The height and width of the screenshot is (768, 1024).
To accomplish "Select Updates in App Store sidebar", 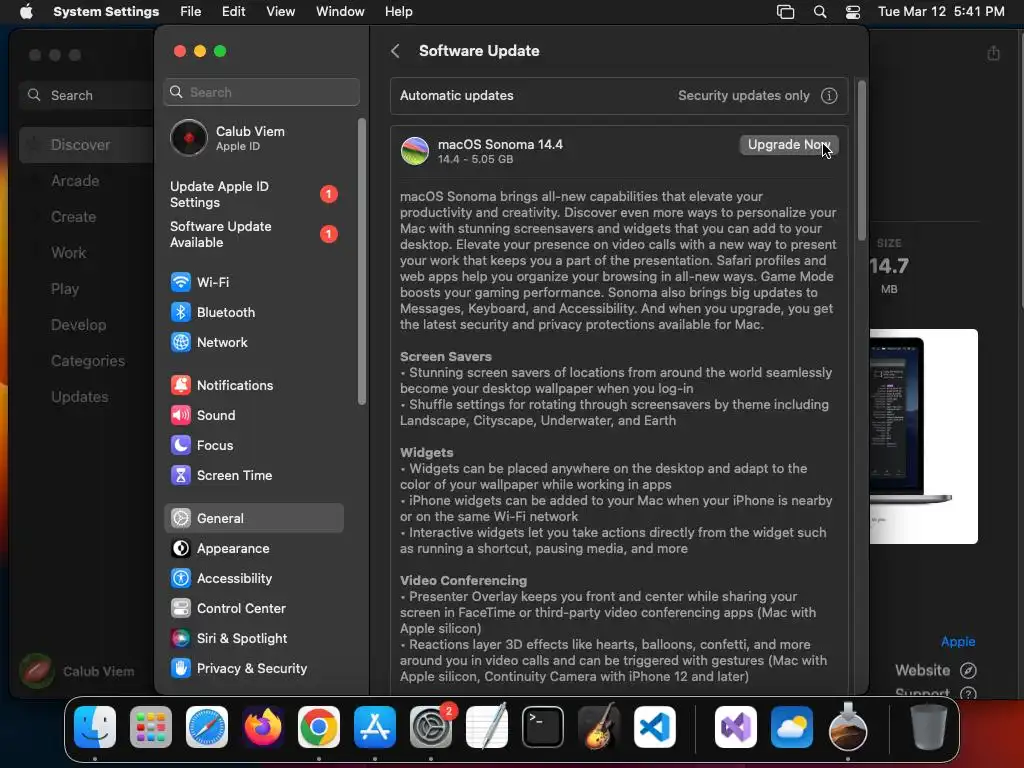I will (x=80, y=396).
